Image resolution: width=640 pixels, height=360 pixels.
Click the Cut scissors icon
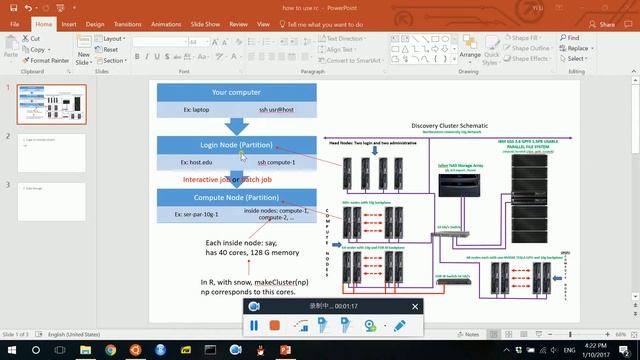pyautogui.click(x=25, y=38)
